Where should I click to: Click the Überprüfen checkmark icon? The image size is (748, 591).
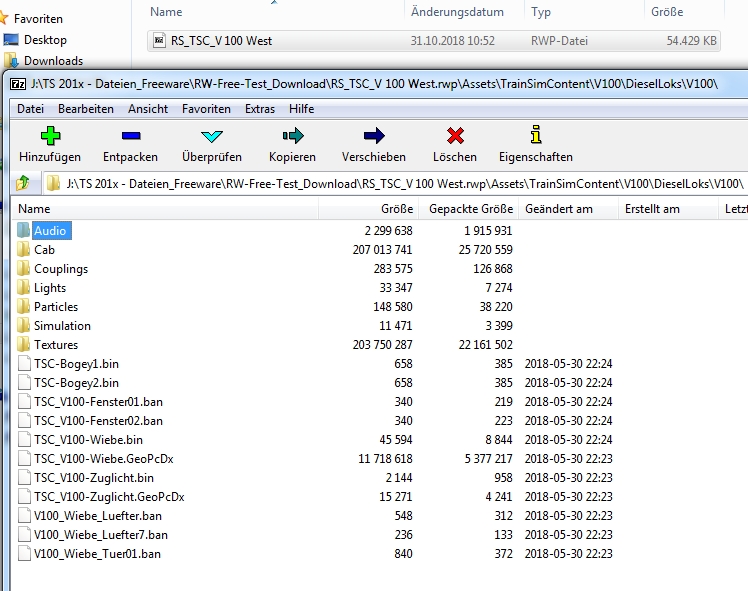tap(212, 136)
